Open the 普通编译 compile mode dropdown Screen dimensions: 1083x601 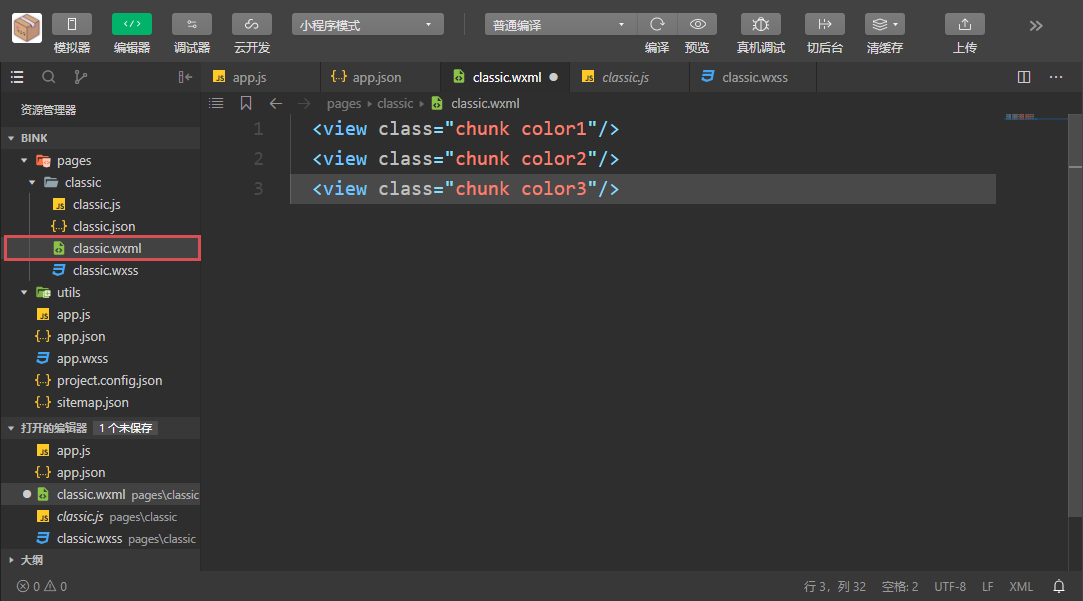pos(559,23)
